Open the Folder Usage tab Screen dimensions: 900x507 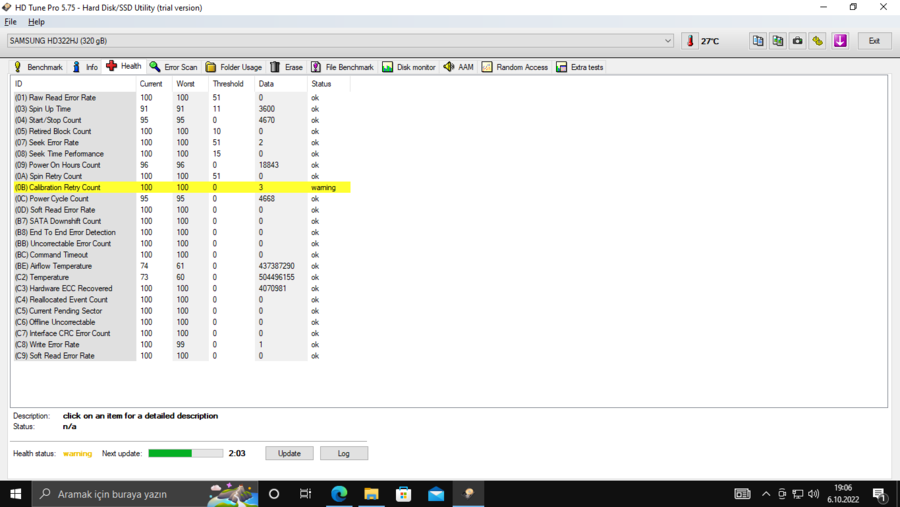coord(234,67)
